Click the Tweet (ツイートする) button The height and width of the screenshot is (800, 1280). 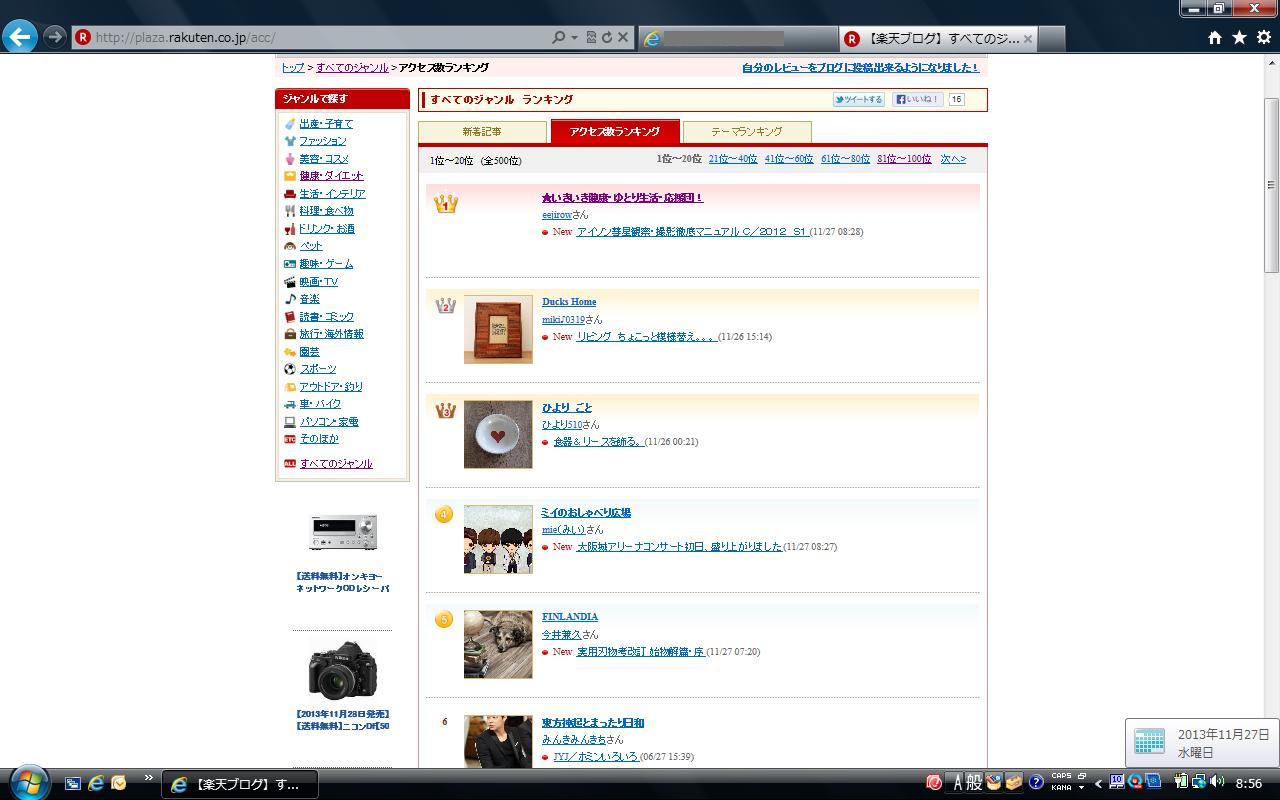click(x=859, y=99)
